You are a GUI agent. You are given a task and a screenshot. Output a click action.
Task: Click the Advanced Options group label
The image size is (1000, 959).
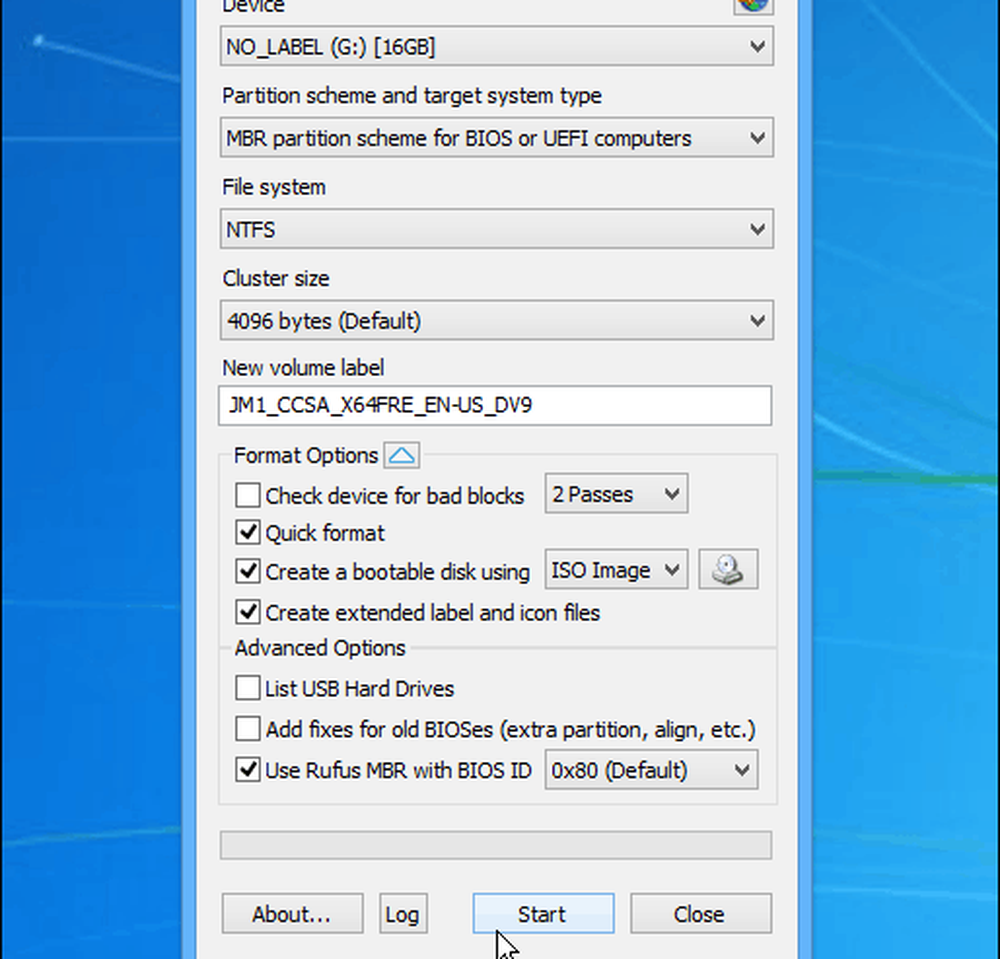click(x=320, y=648)
